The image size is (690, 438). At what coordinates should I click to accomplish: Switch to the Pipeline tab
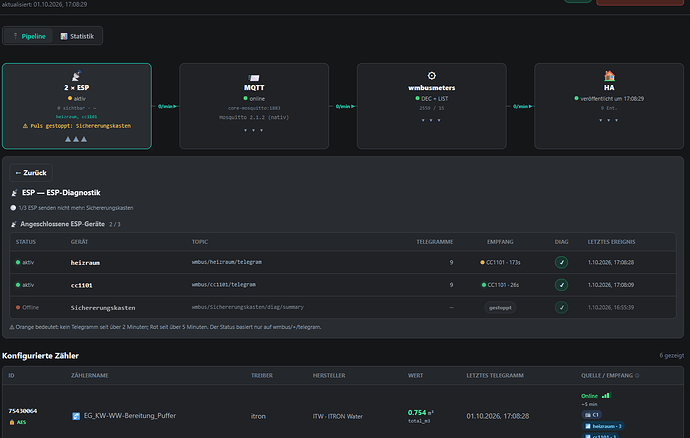29,36
